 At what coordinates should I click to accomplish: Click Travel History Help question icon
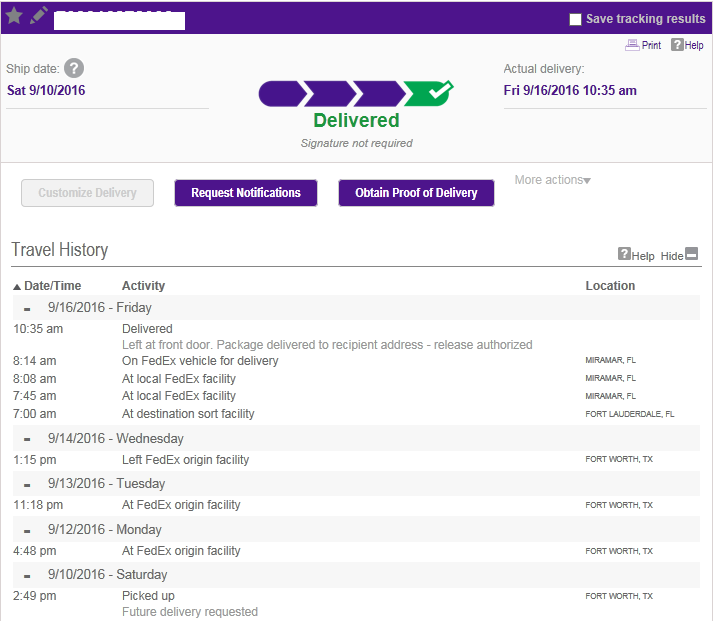coord(624,254)
